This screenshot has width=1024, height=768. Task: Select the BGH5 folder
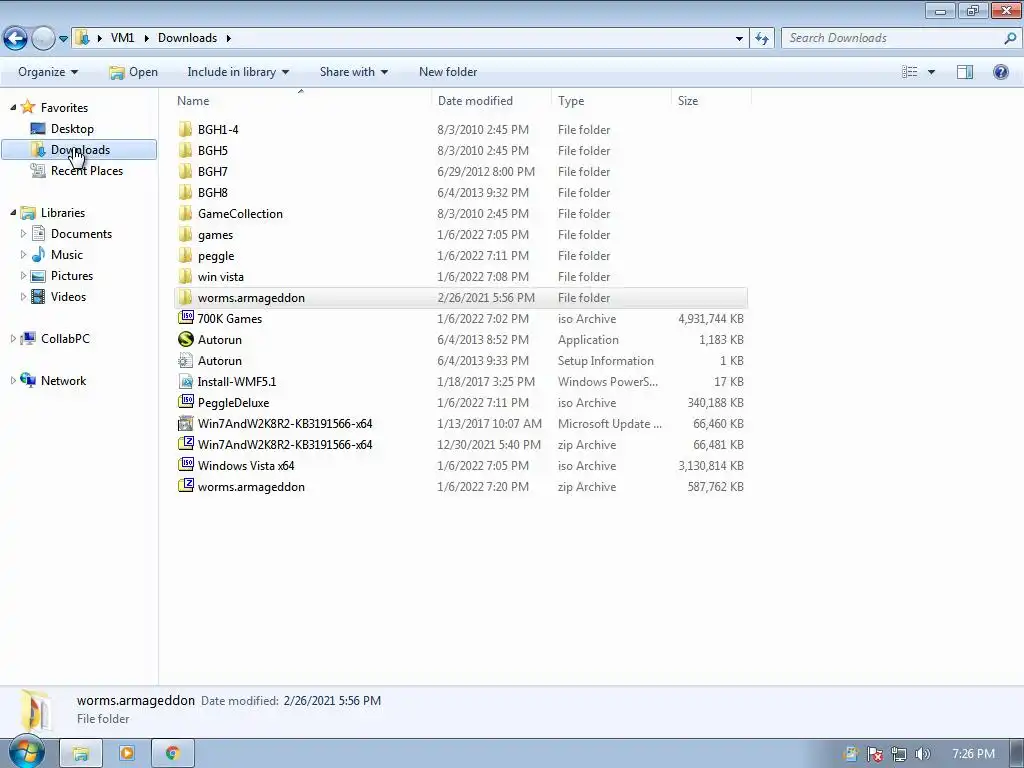point(213,150)
